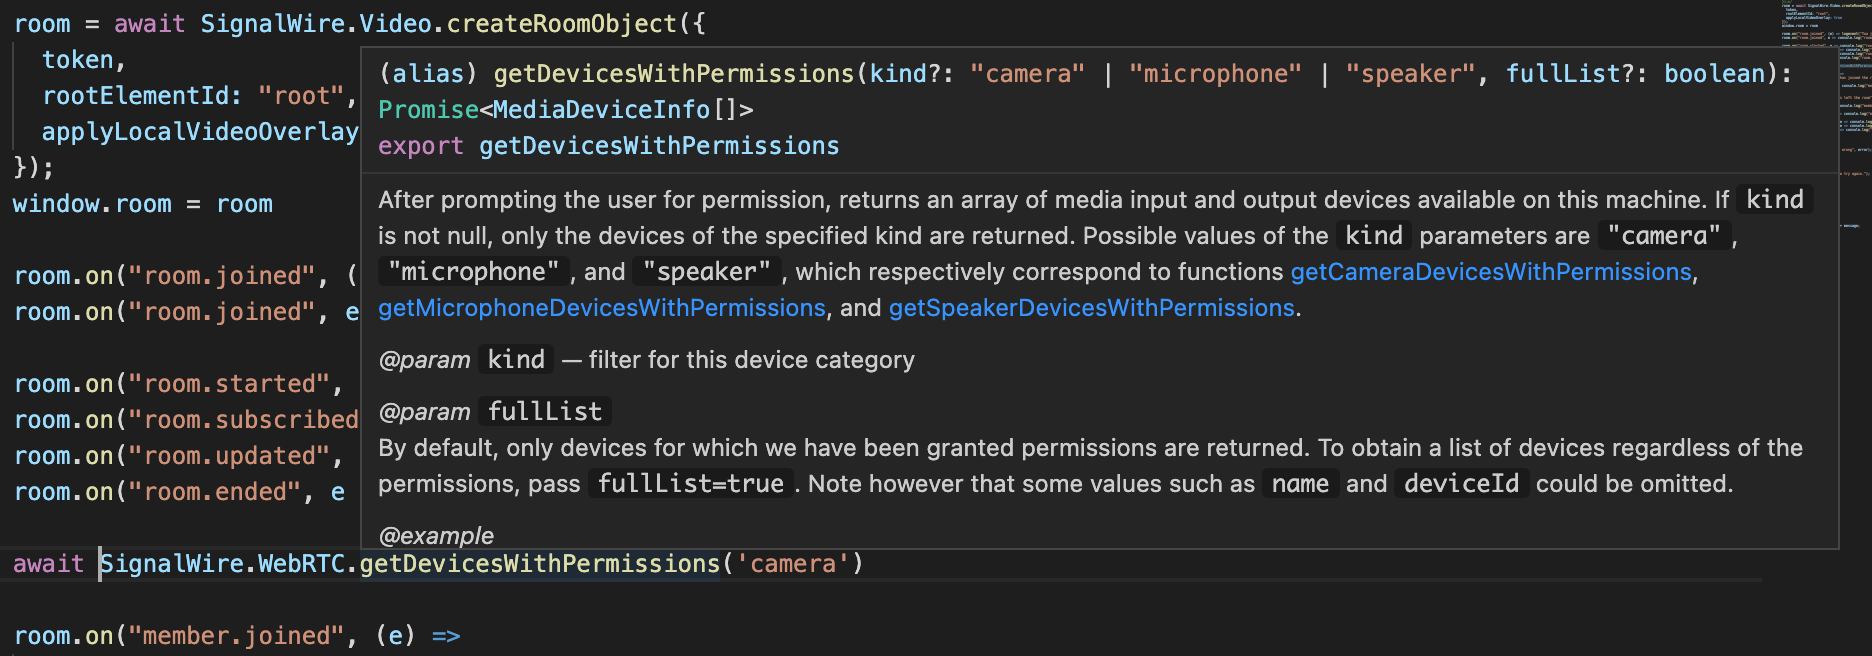Click the export keyword in the hover tooltip

click(419, 145)
